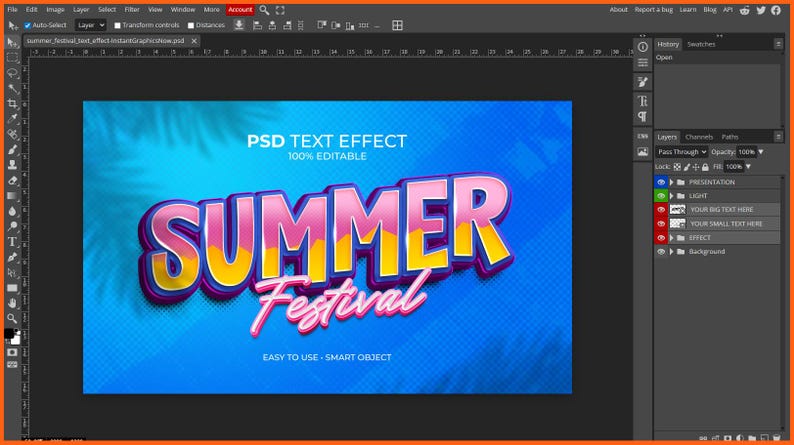Screen dimensions: 794x445
Task: Open the Properties sliders panel icon
Action: click(643, 63)
